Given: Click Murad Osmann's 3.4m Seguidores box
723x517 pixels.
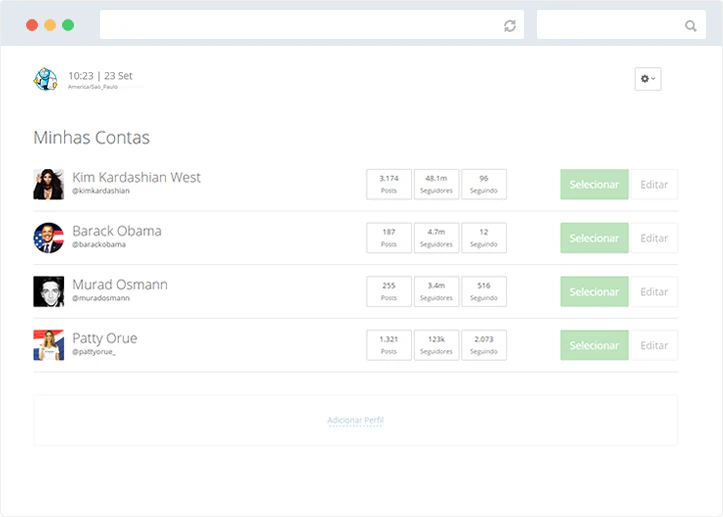Looking at the screenshot, I should (x=436, y=291).
